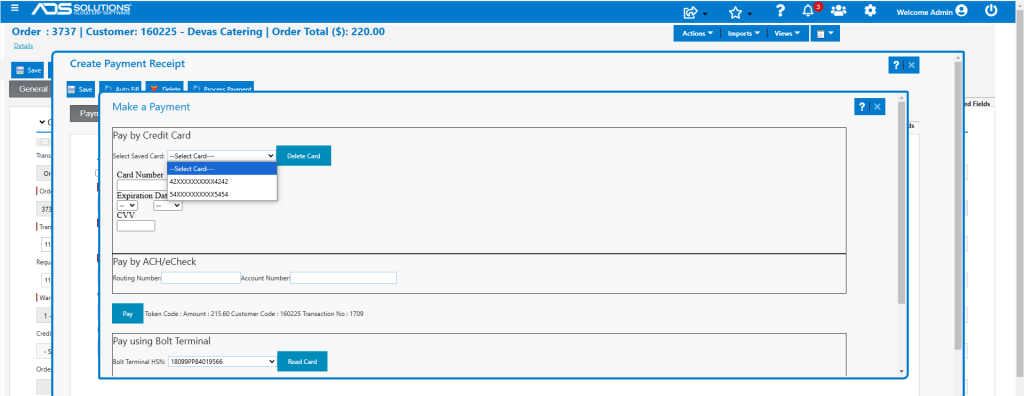Viewport: 1024px width, 396px height.
Task: Open the share/export icon in top bar
Action: coord(691,11)
